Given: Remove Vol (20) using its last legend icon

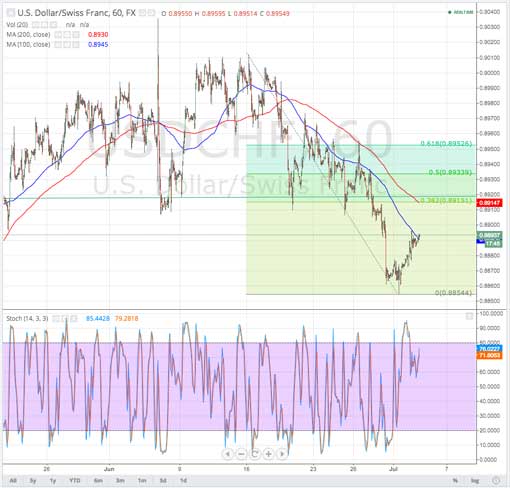Looking at the screenshot, I should pyautogui.click(x=53, y=25).
